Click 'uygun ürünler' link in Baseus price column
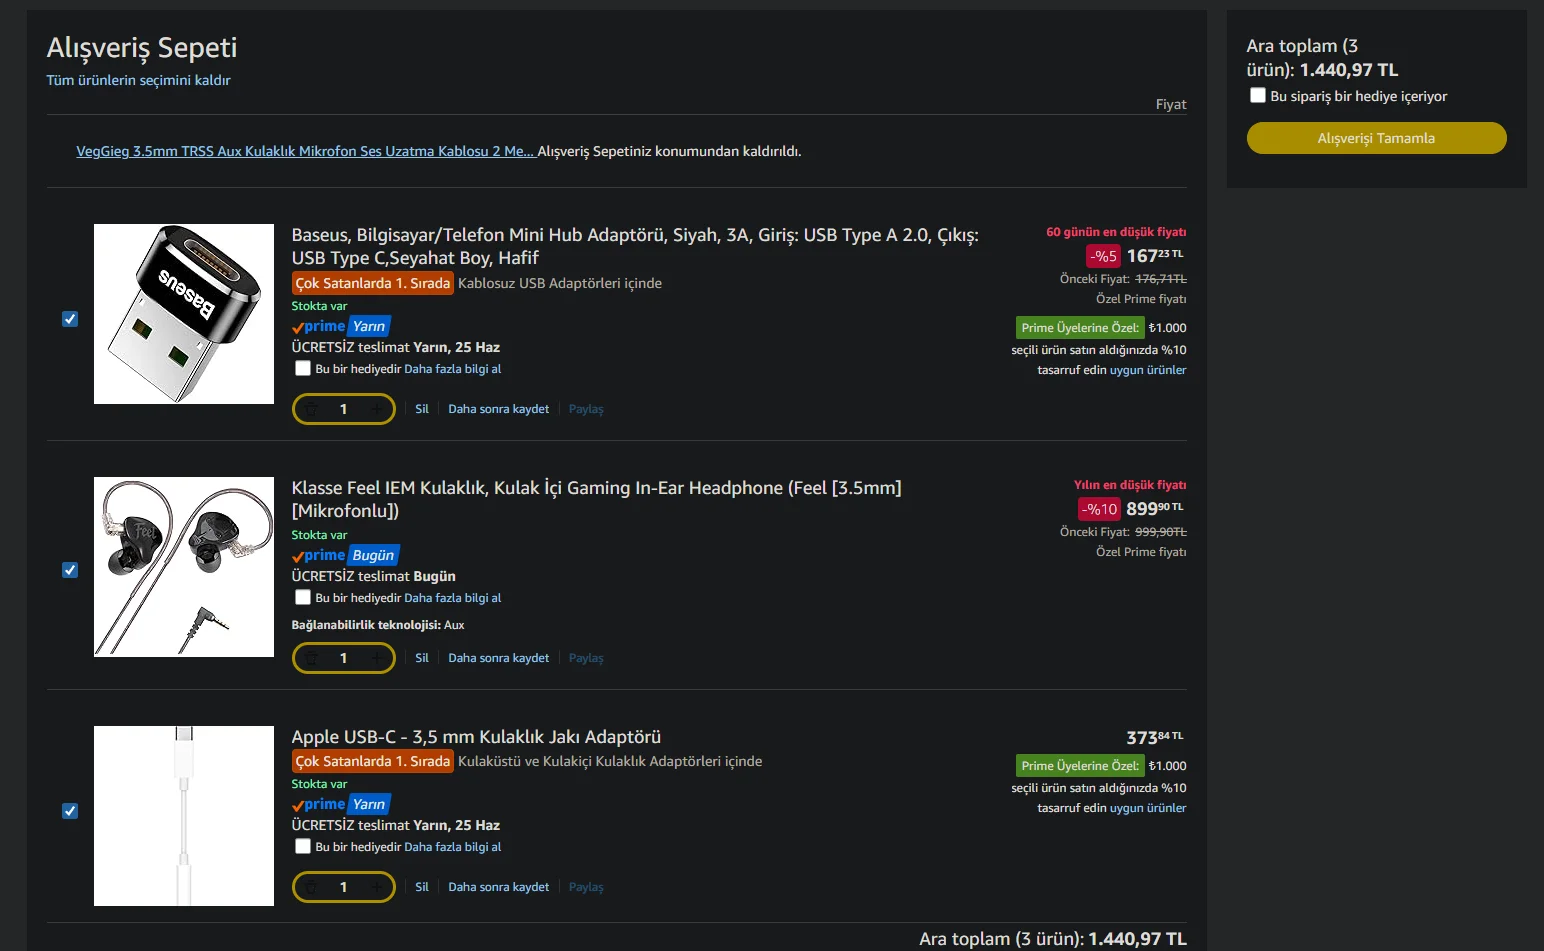1544x951 pixels. (1148, 370)
